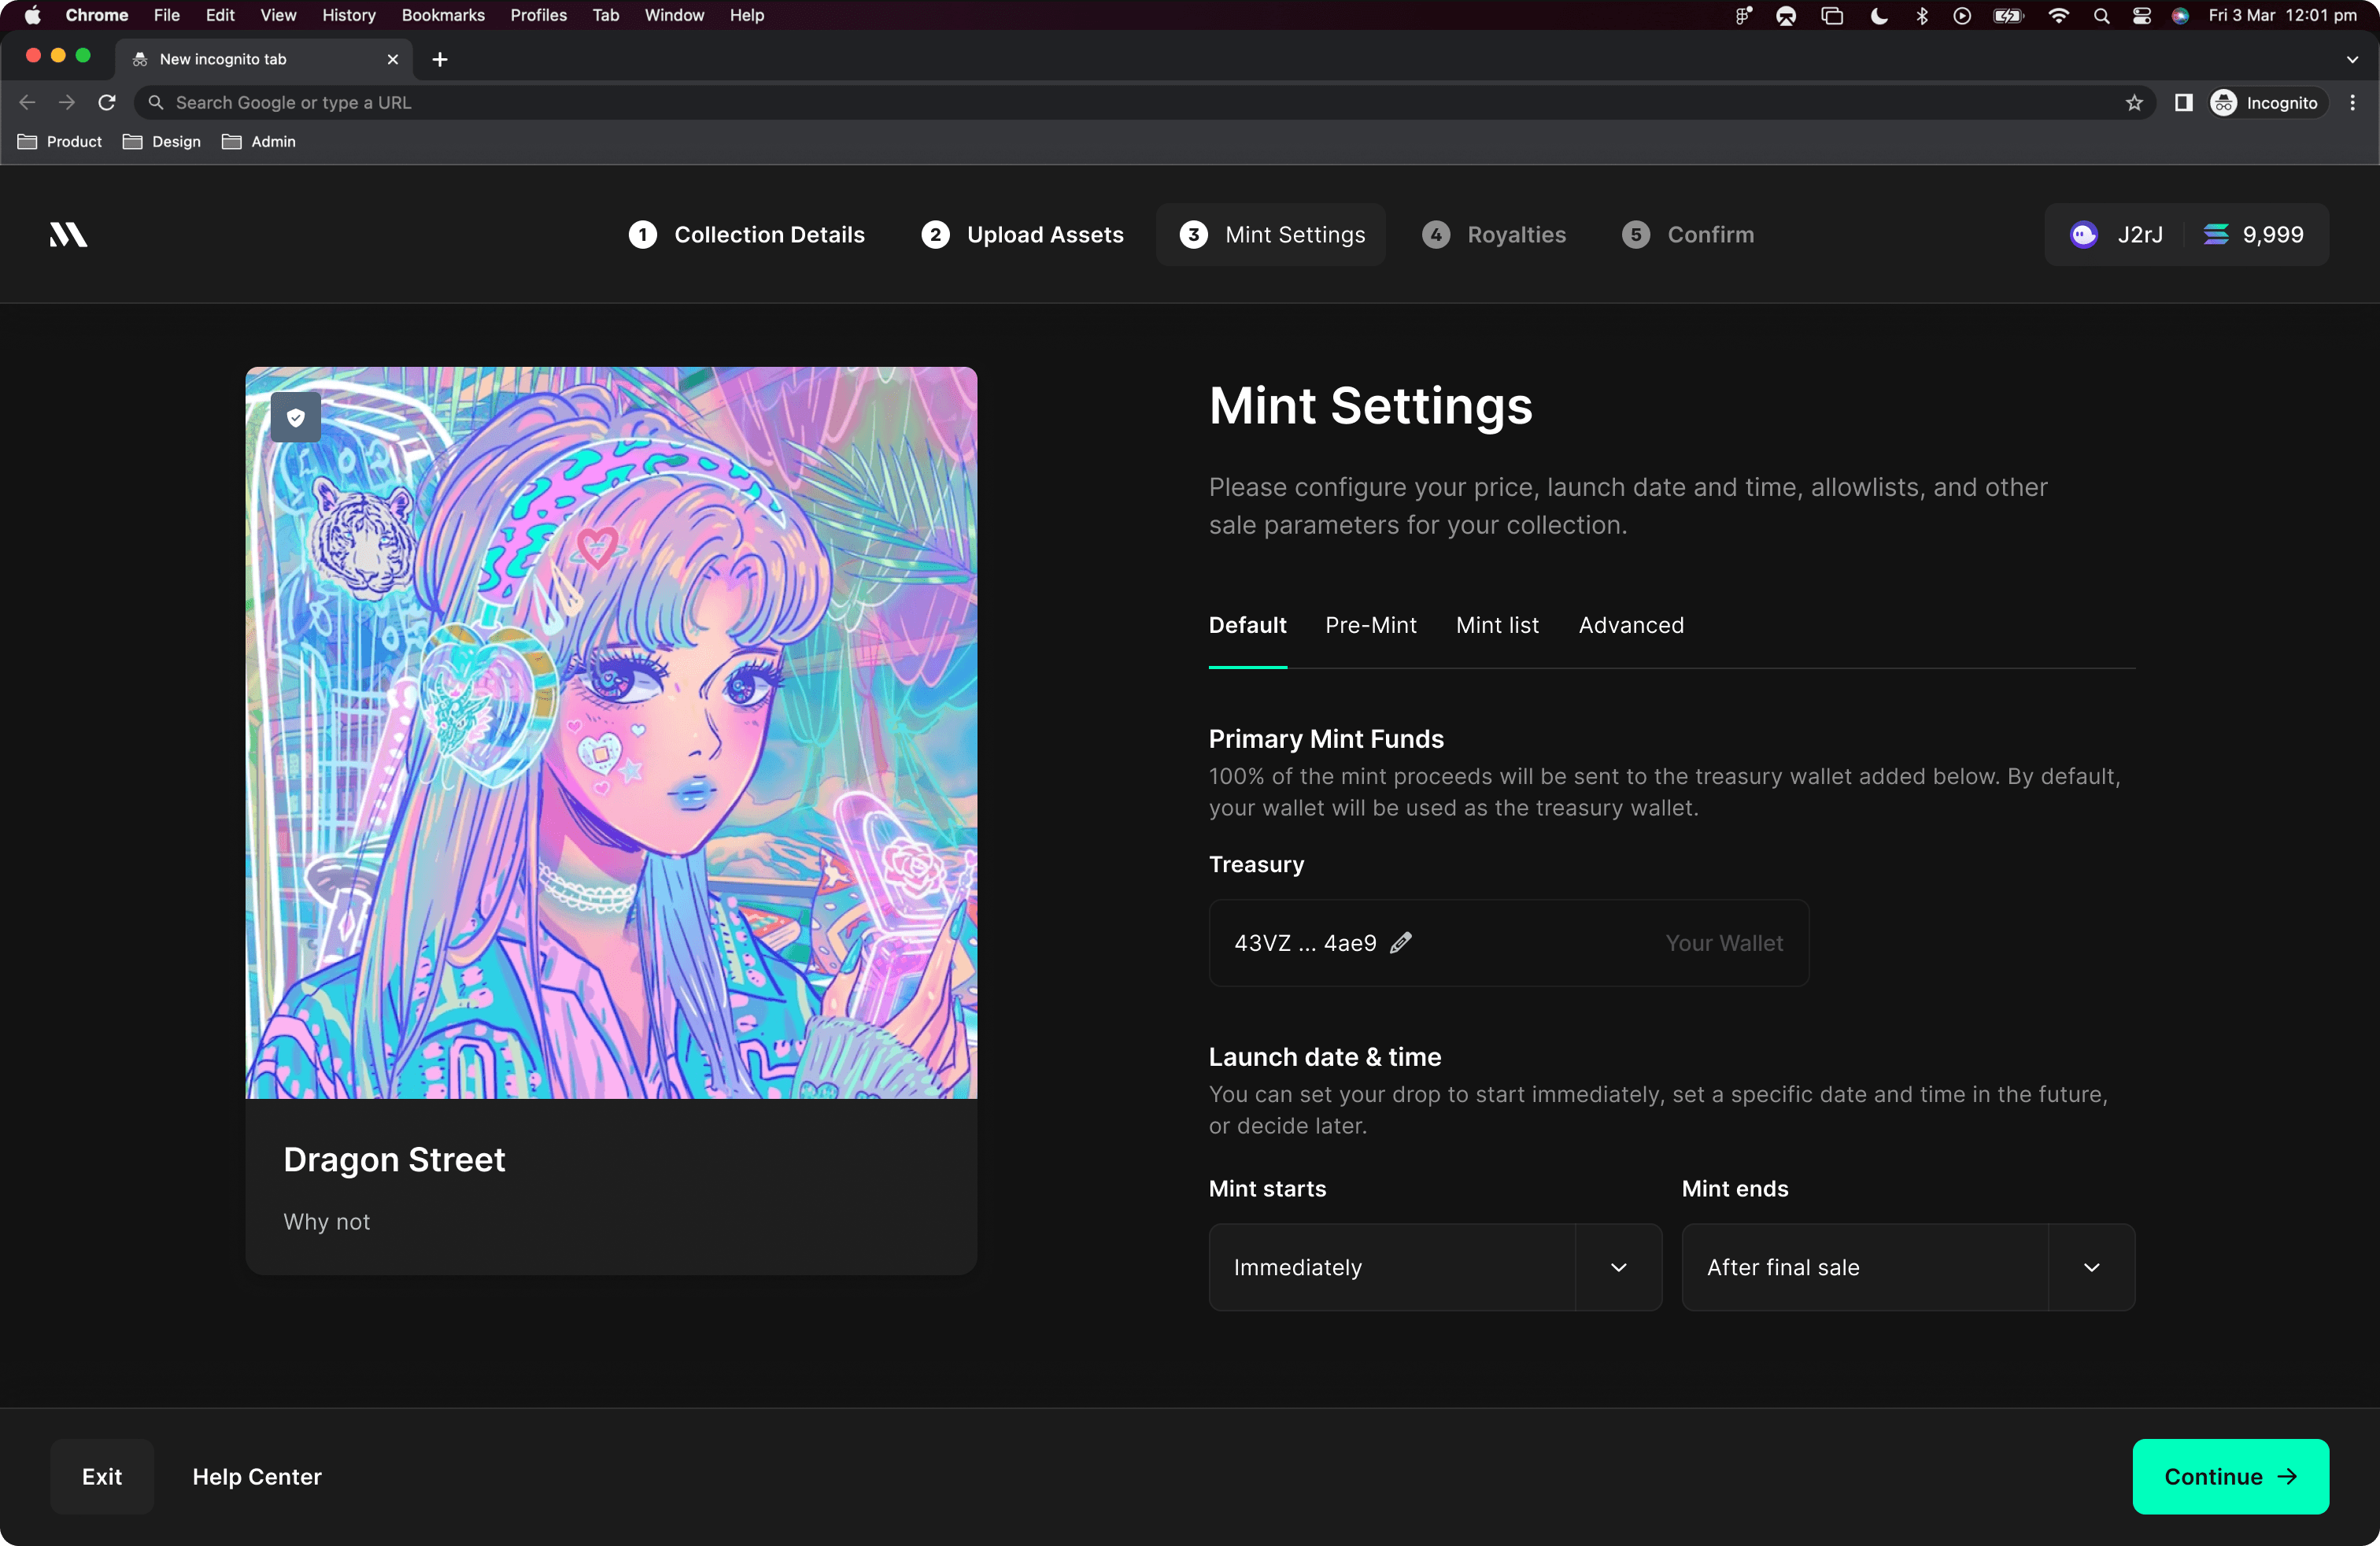This screenshot has width=2380, height=1546.
Task: Click the logo icon in the top-left header
Action: coord(68,235)
